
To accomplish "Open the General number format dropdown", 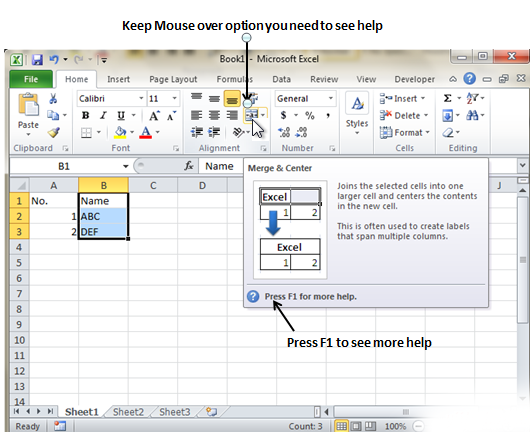I will pos(330,98).
